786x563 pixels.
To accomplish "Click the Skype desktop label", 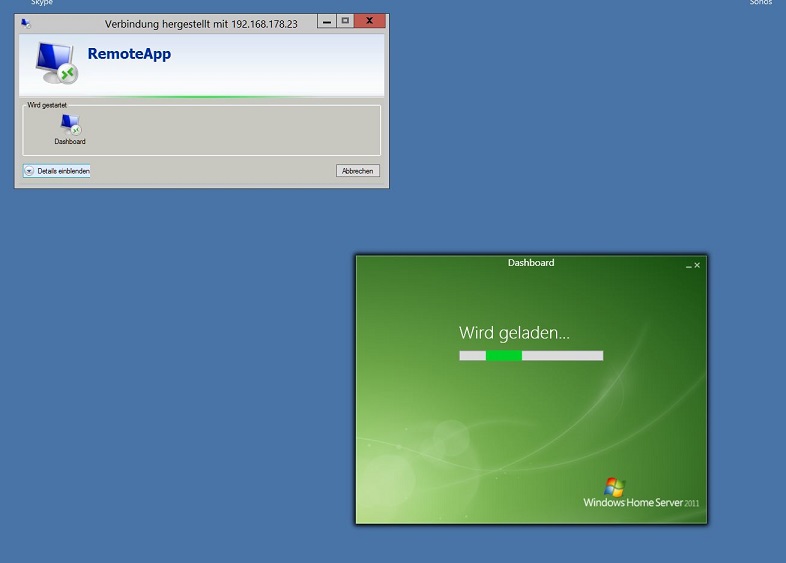I will (42, 3).
